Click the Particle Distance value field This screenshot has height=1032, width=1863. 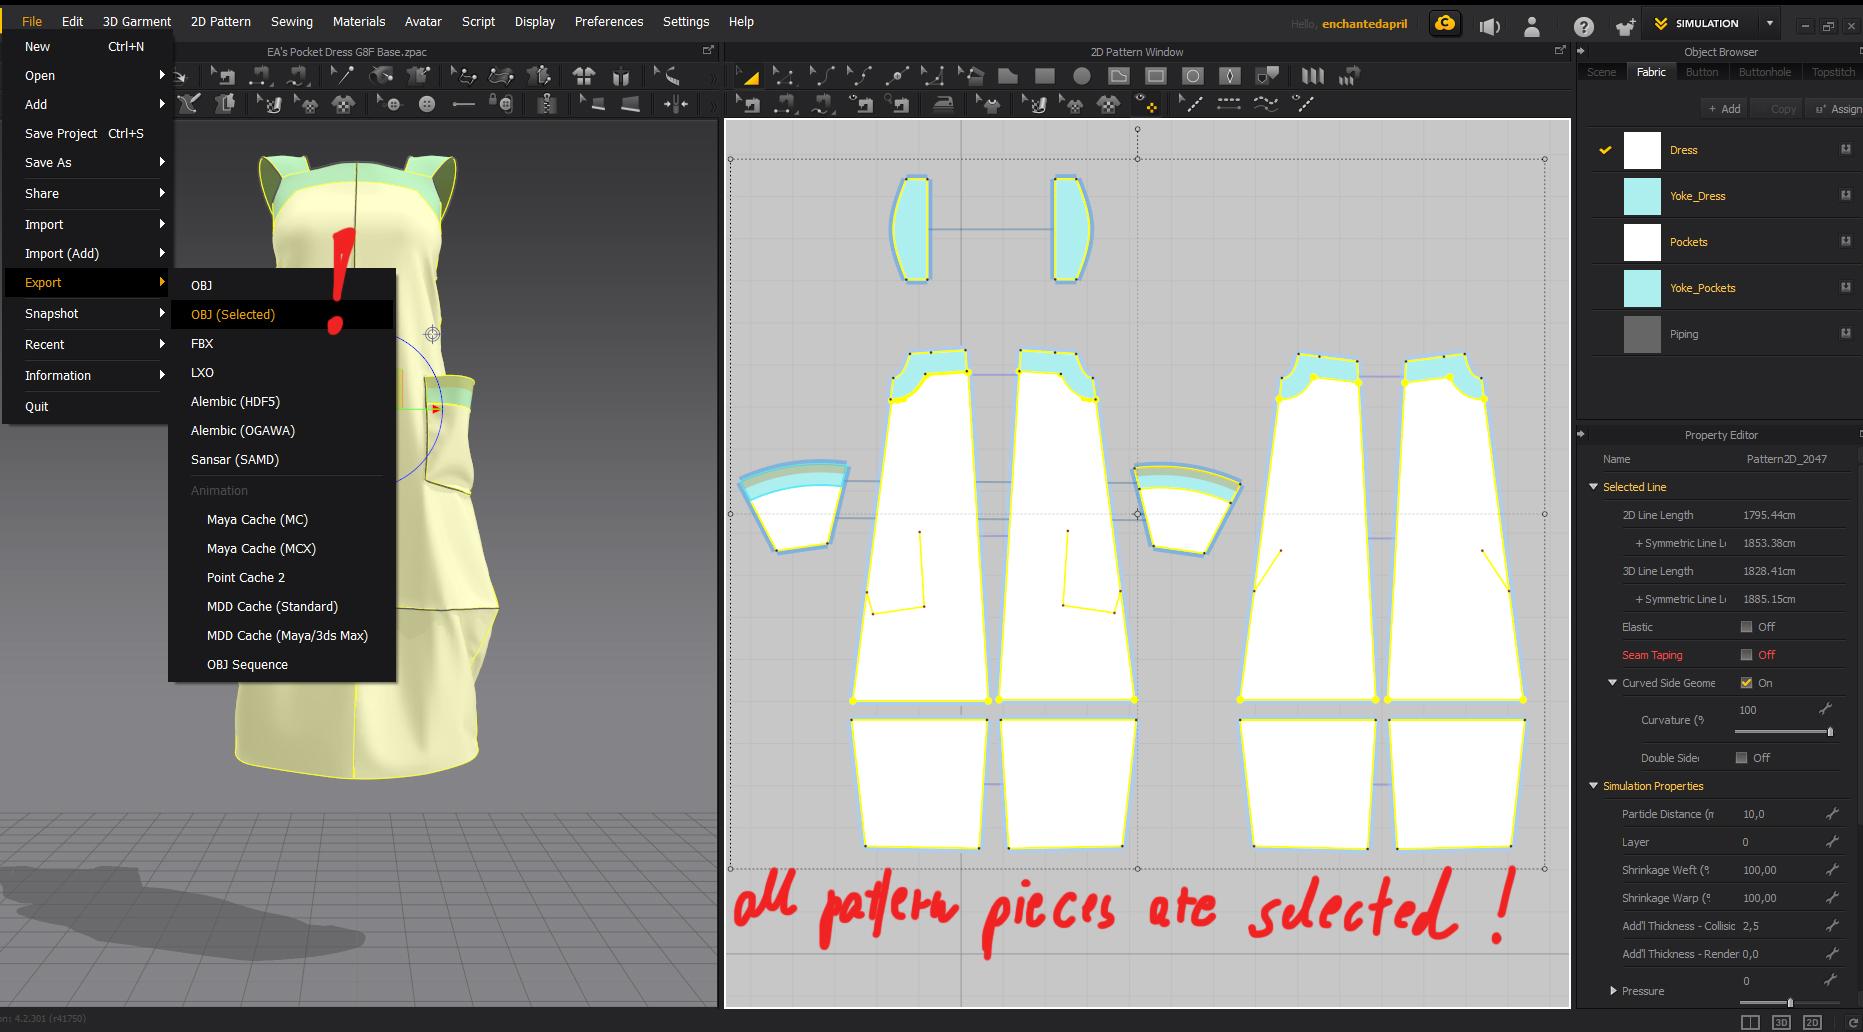click(1780, 814)
